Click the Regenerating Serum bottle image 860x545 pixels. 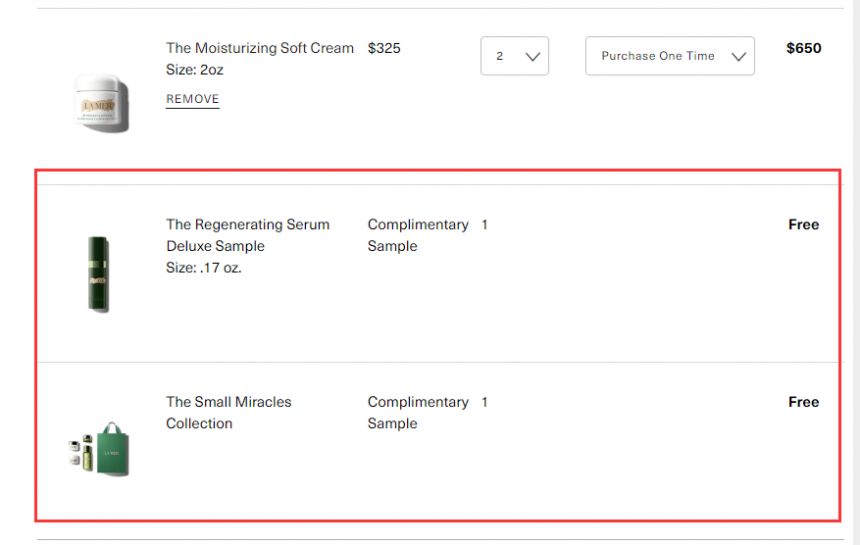click(x=99, y=274)
